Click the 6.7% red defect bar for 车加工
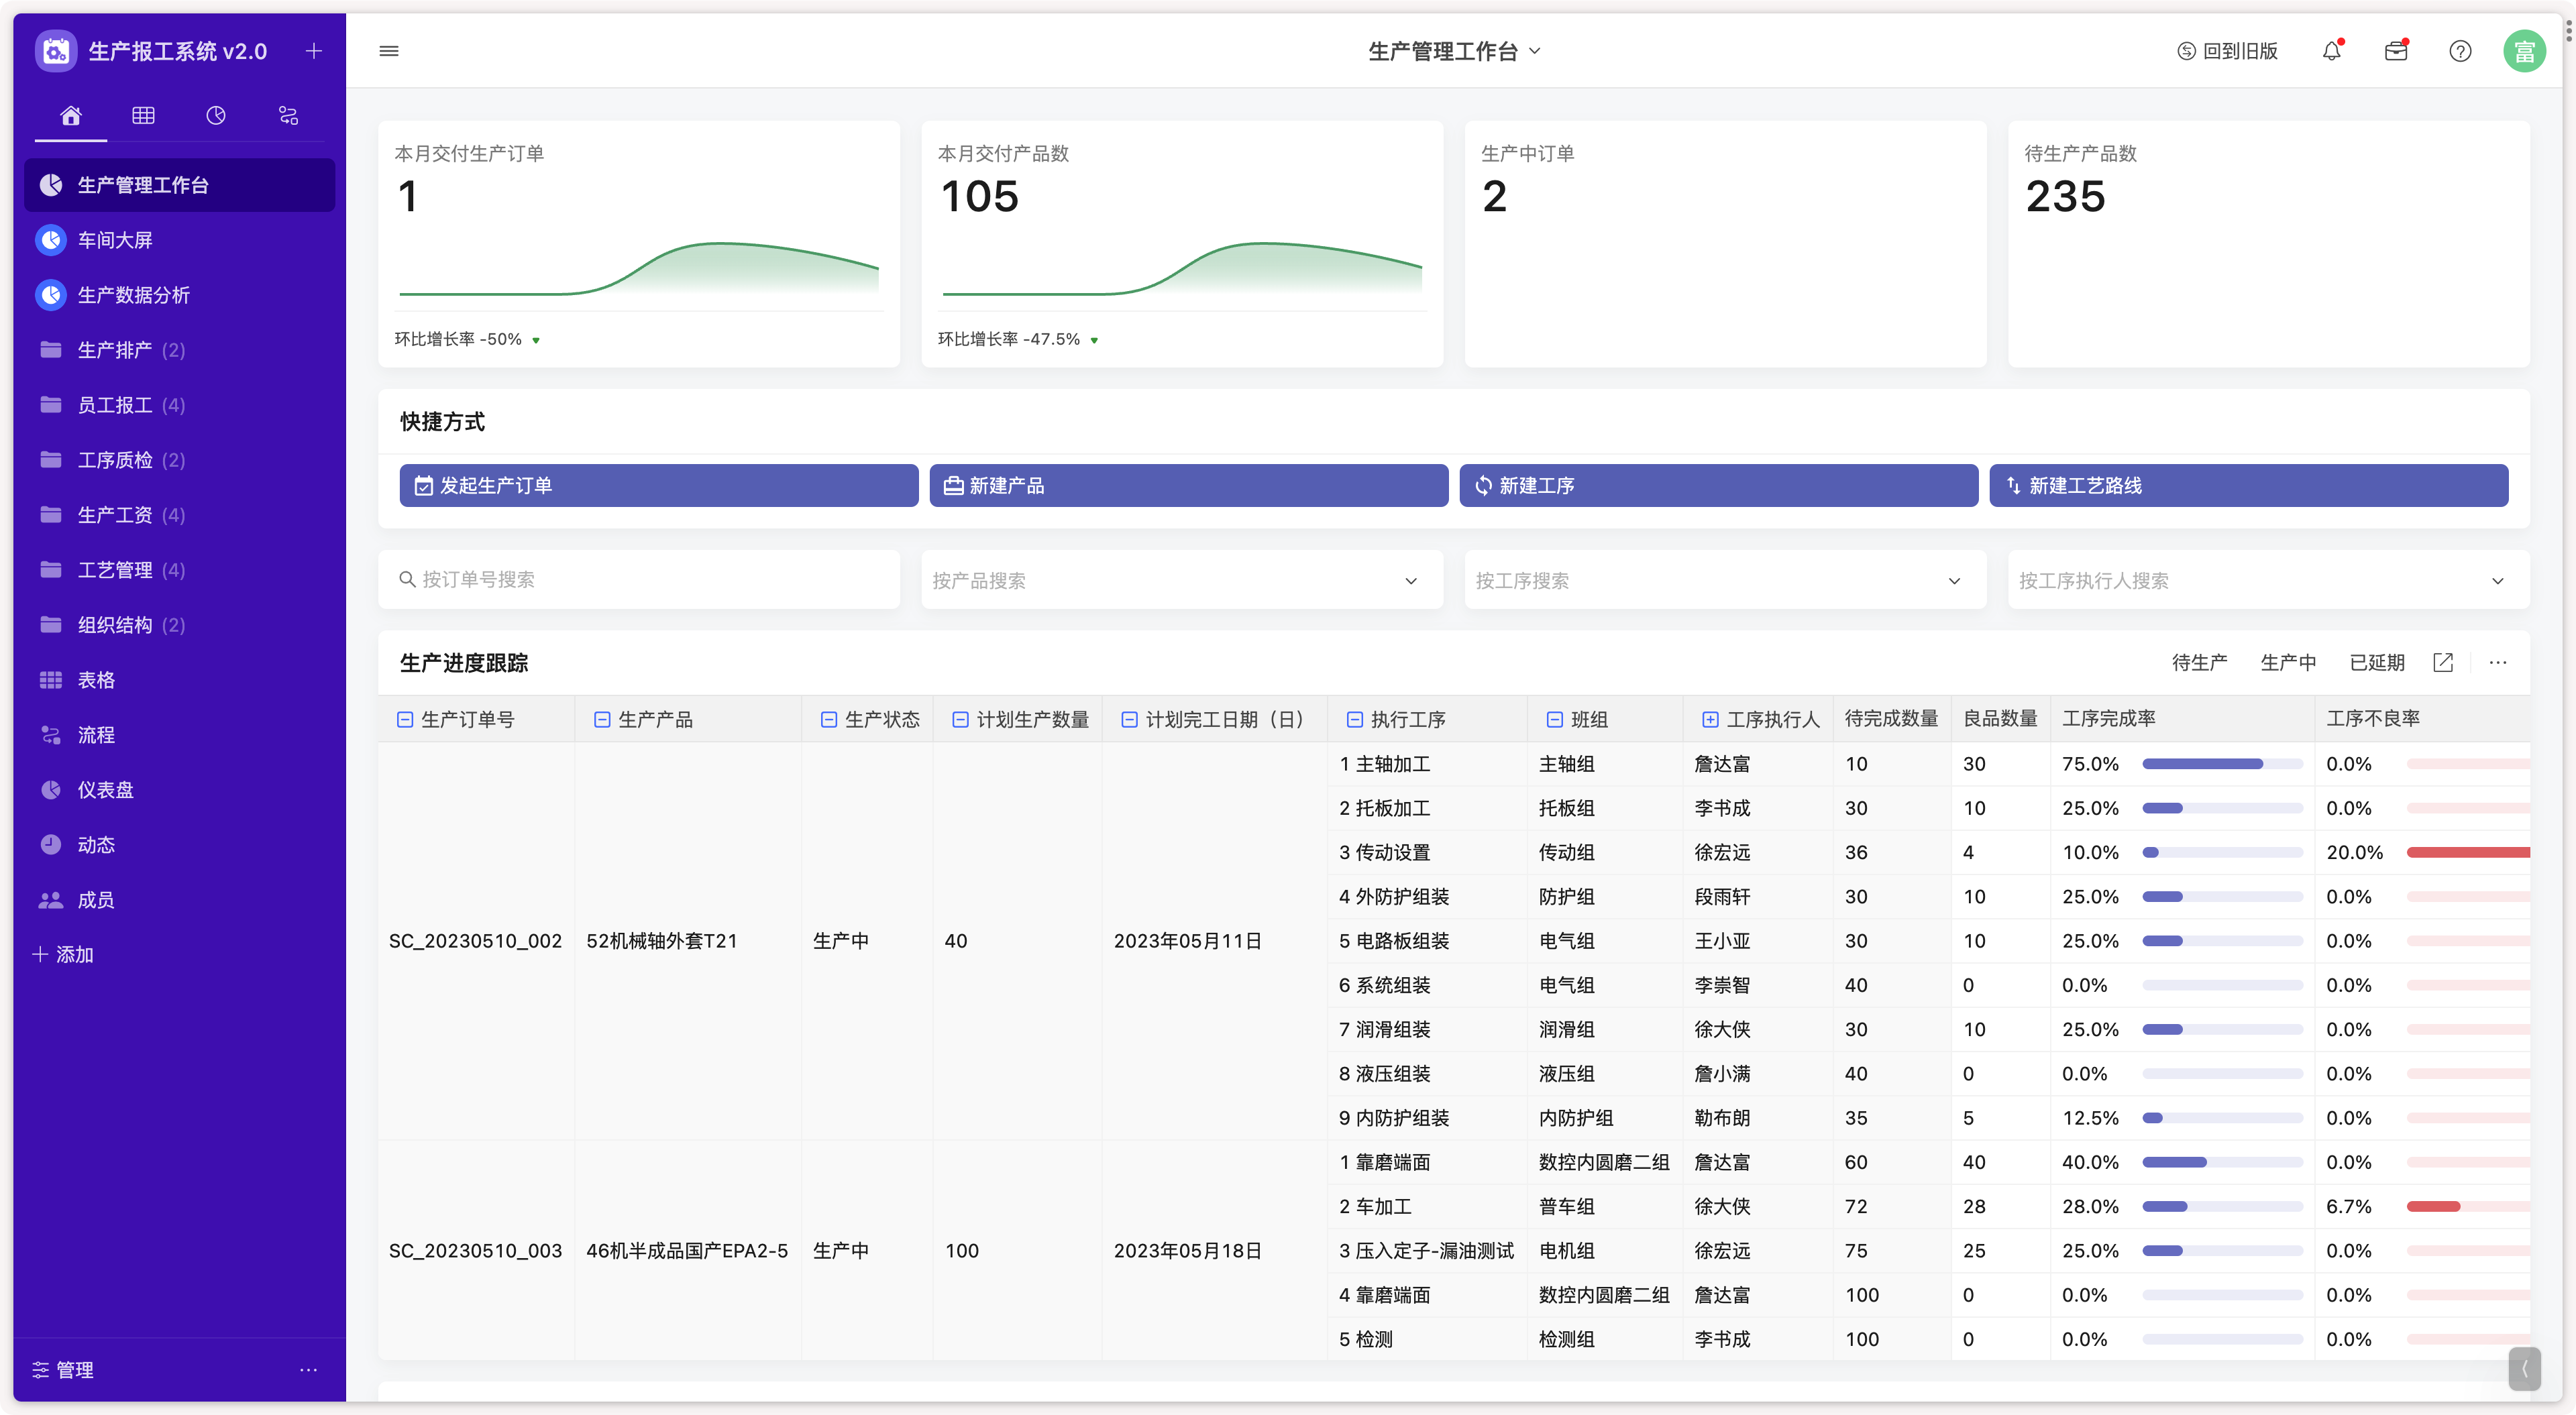 pyautogui.click(x=2433, y=1206)
